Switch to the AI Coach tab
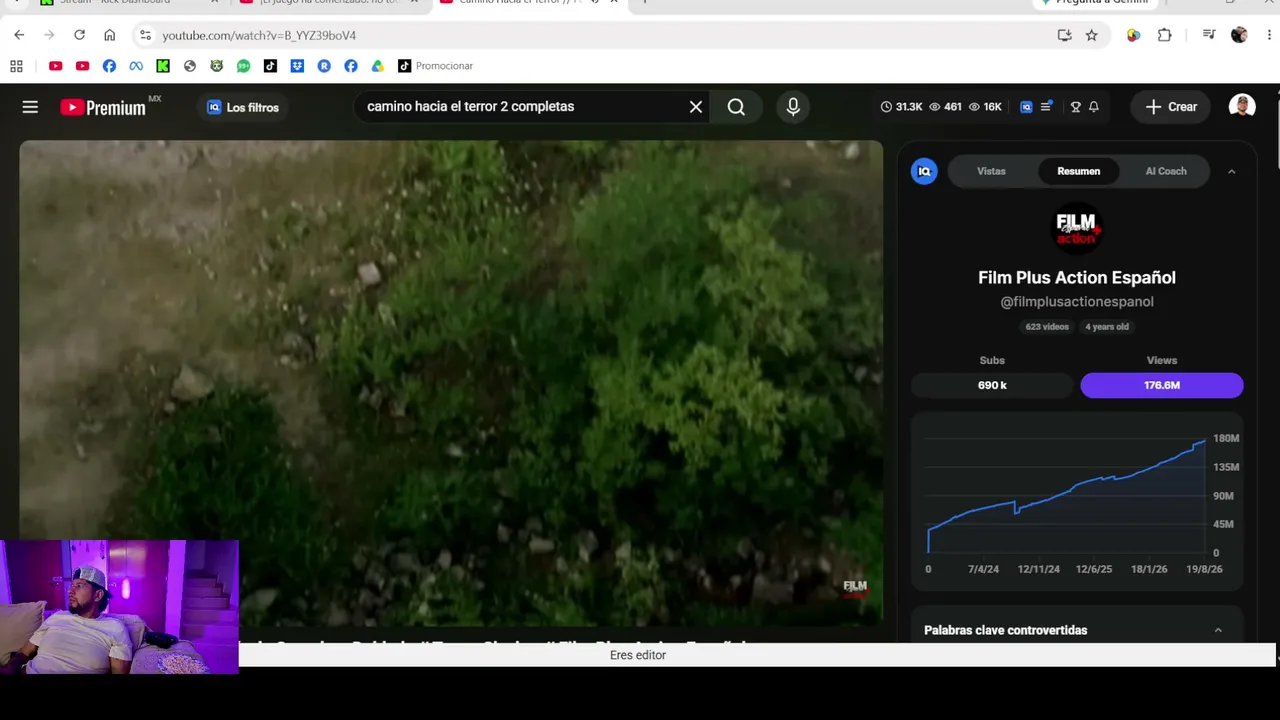 (x=1166, y=171)
